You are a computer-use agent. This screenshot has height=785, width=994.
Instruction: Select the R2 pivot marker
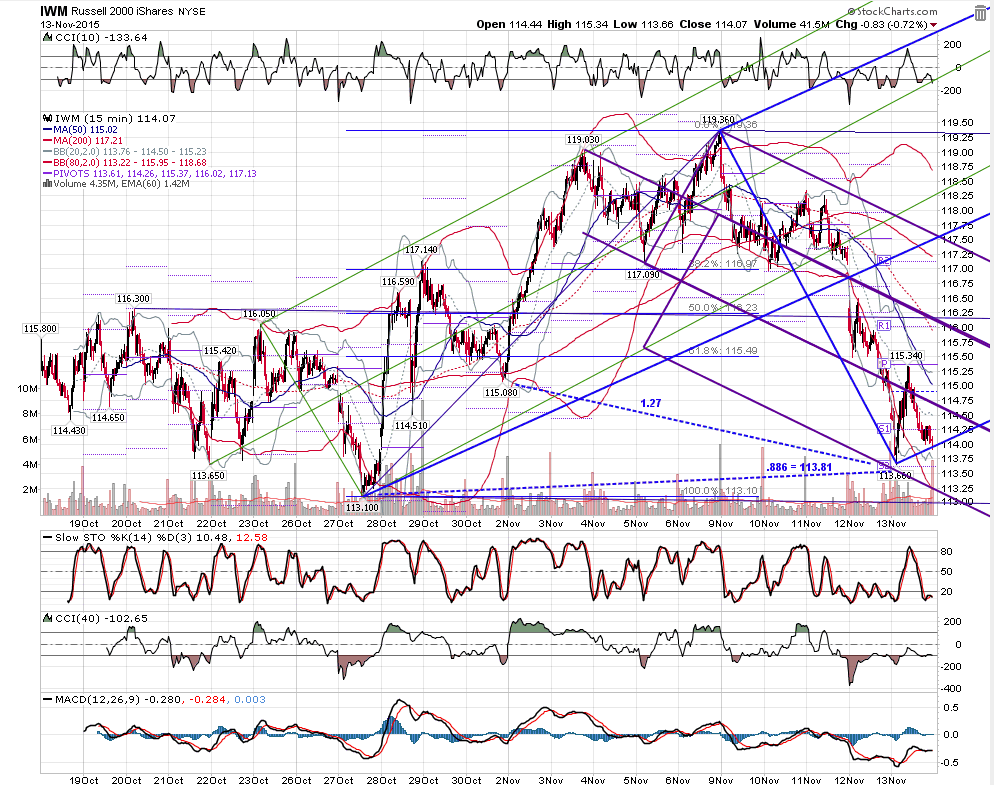point(884,260)
